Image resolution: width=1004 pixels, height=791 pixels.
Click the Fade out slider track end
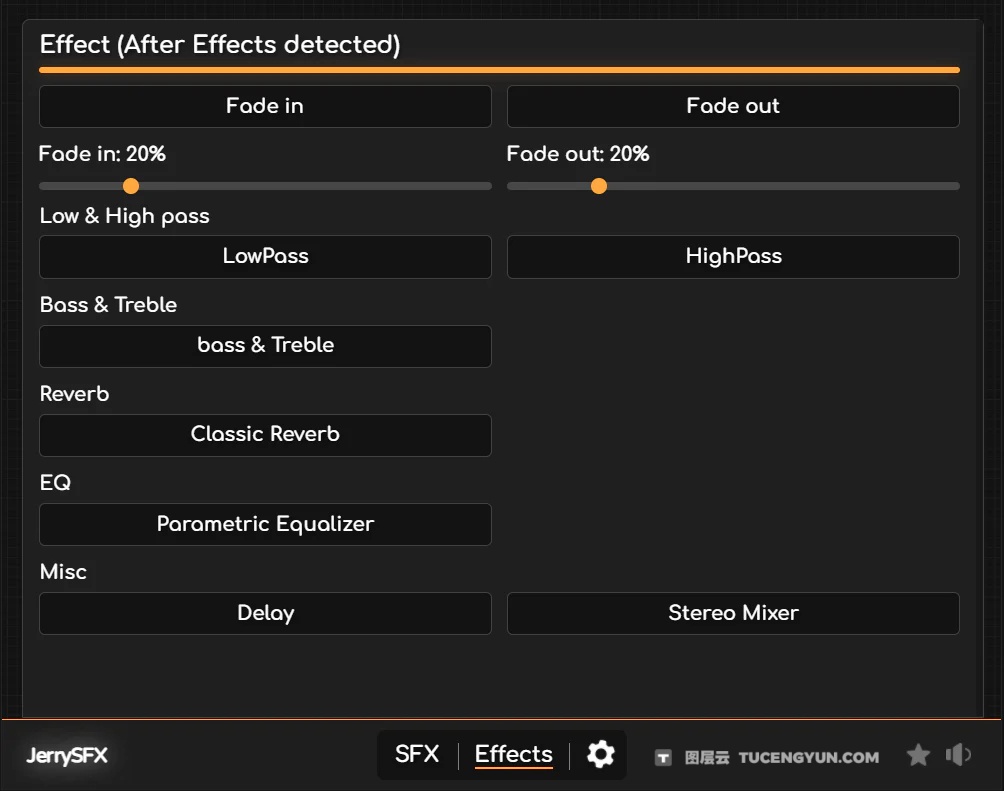(x=955, y=186)
